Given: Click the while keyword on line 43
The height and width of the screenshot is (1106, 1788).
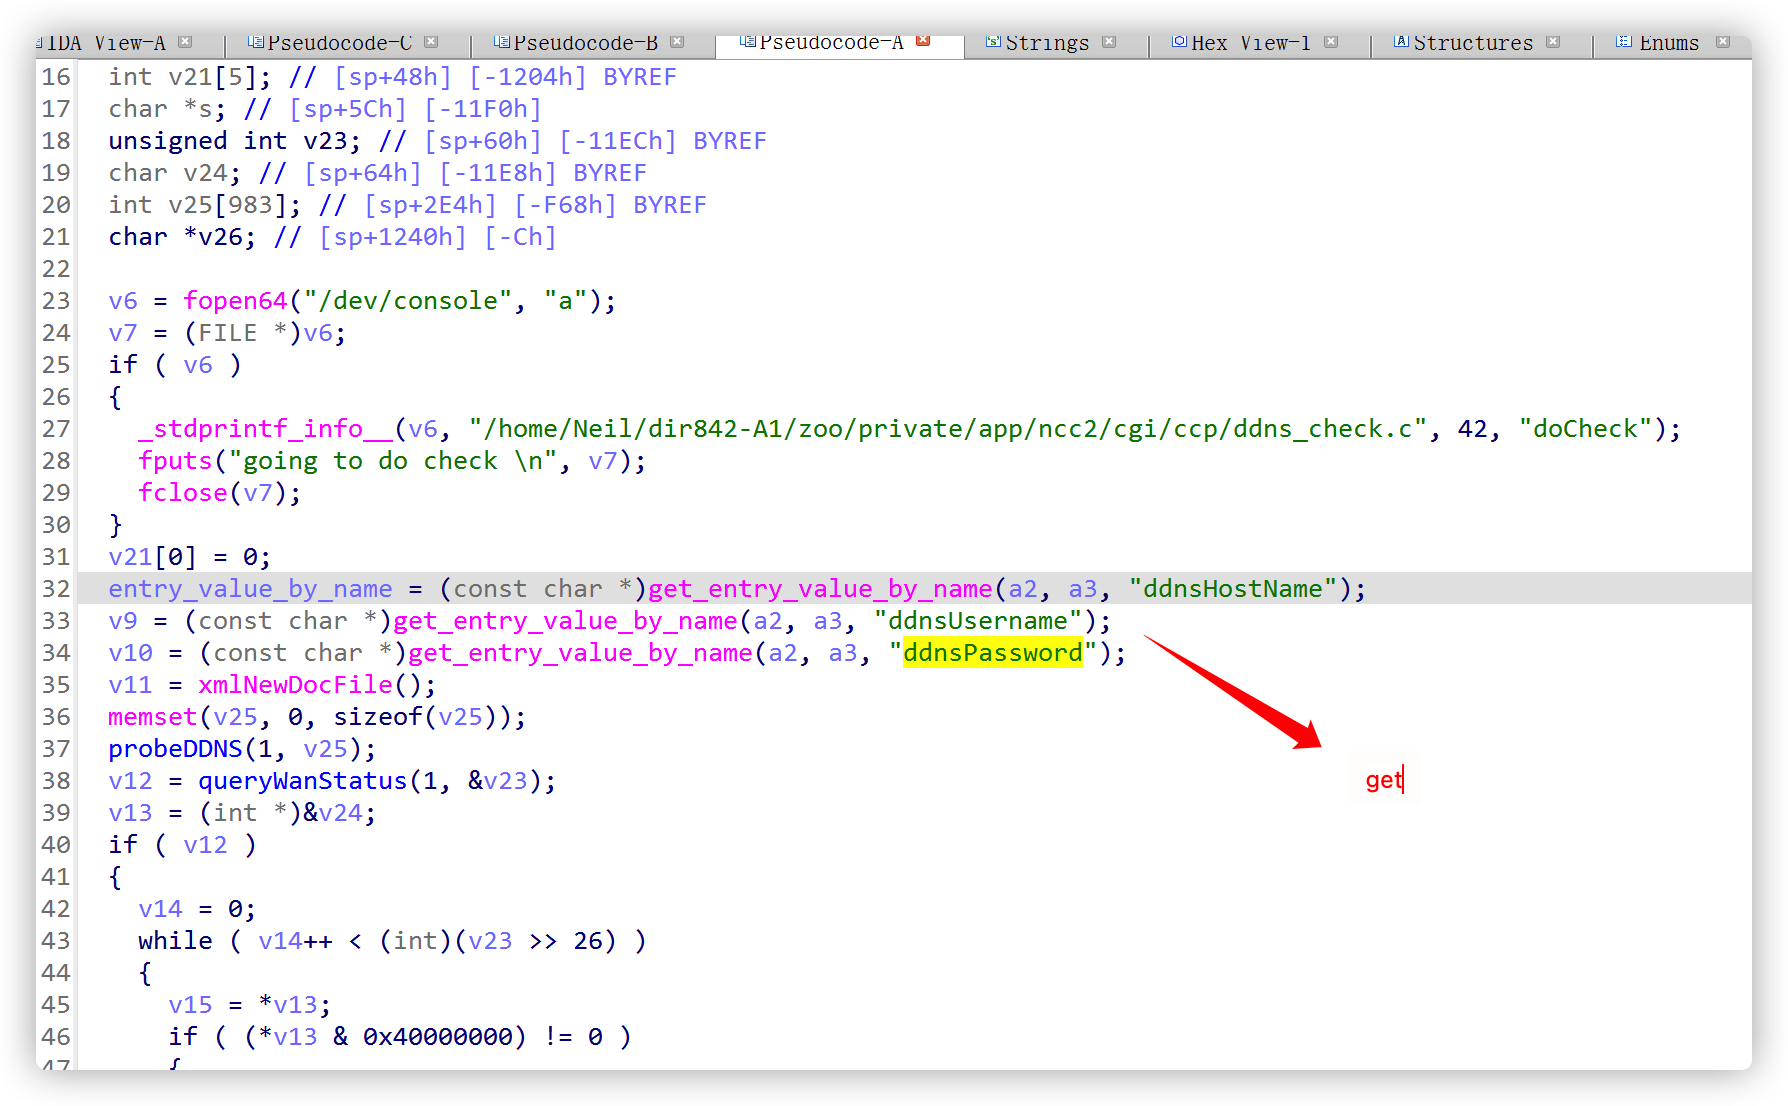Looking at the screenshot, I should [175, 941].
